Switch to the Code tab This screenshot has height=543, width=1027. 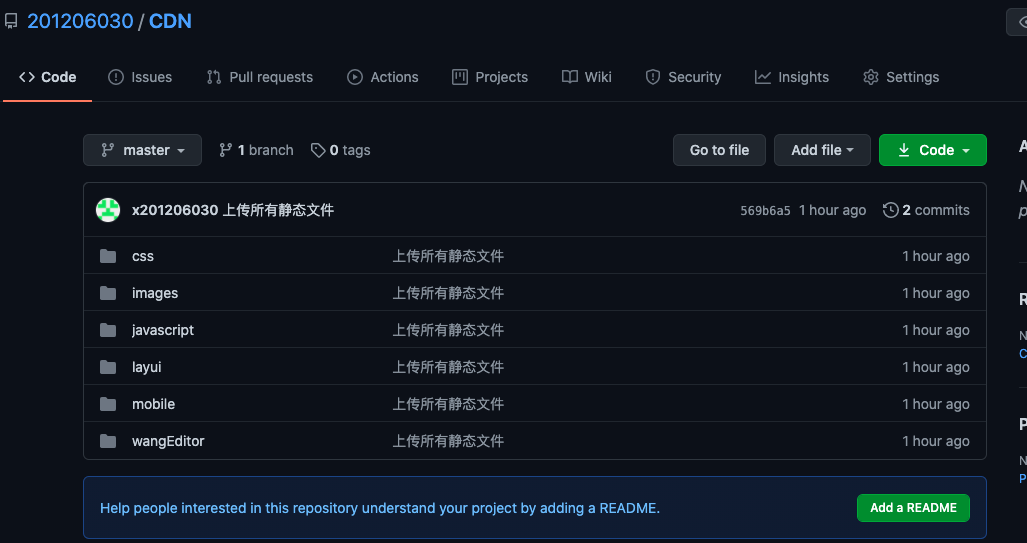(47, 77)
